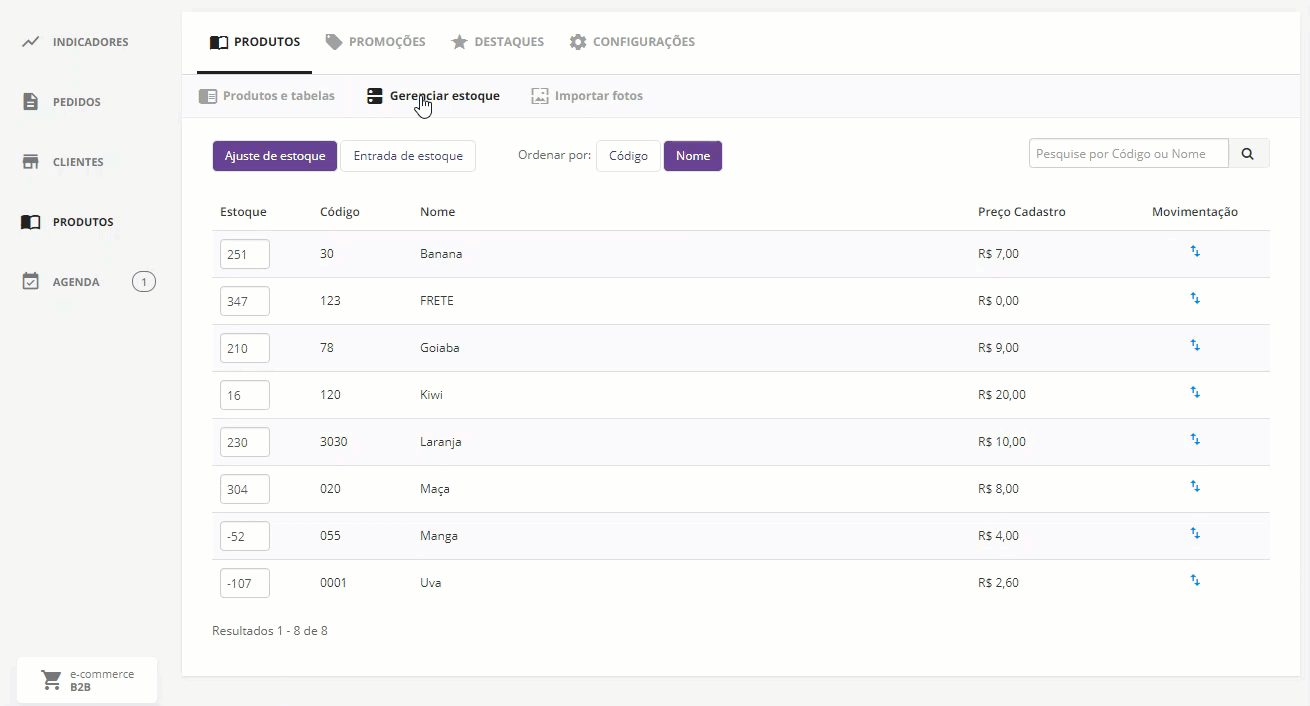Sort products by Nome
Image resolution: width=1310 pixels, height=706 pixels.
[x=692, y=156]
